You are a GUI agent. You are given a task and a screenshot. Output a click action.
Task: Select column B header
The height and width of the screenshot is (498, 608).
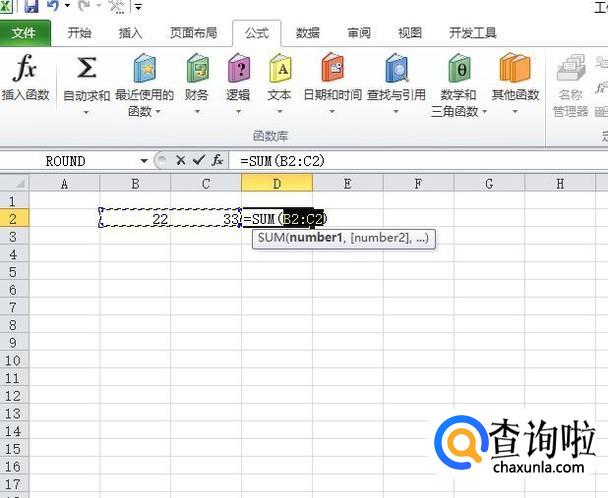pos(135,183)
